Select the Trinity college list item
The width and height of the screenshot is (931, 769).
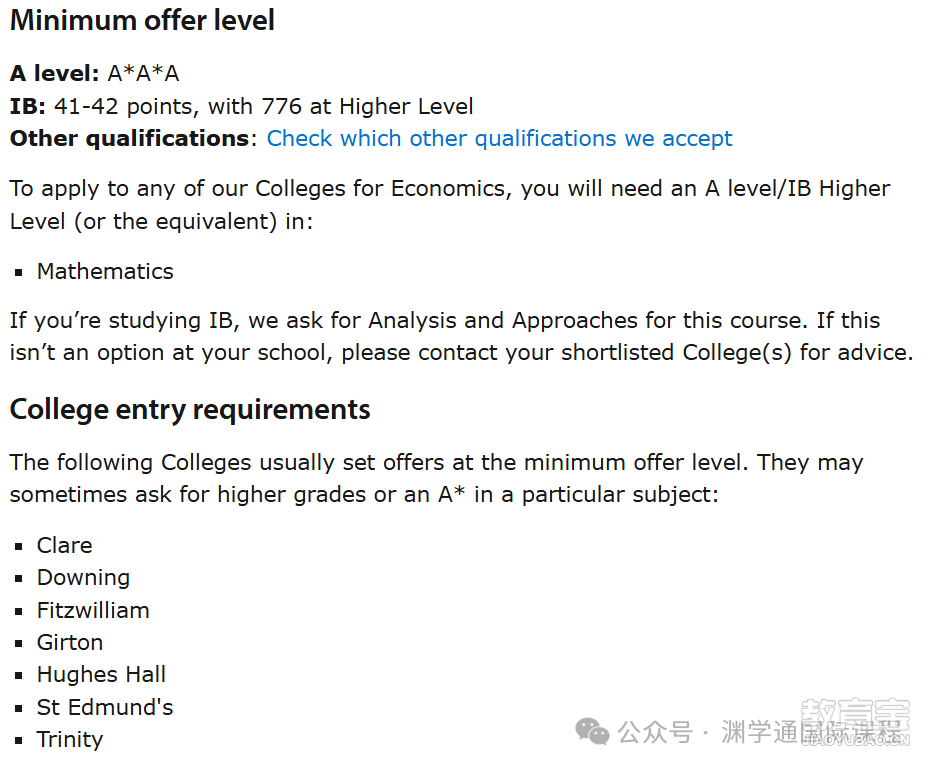click(70, 740)
